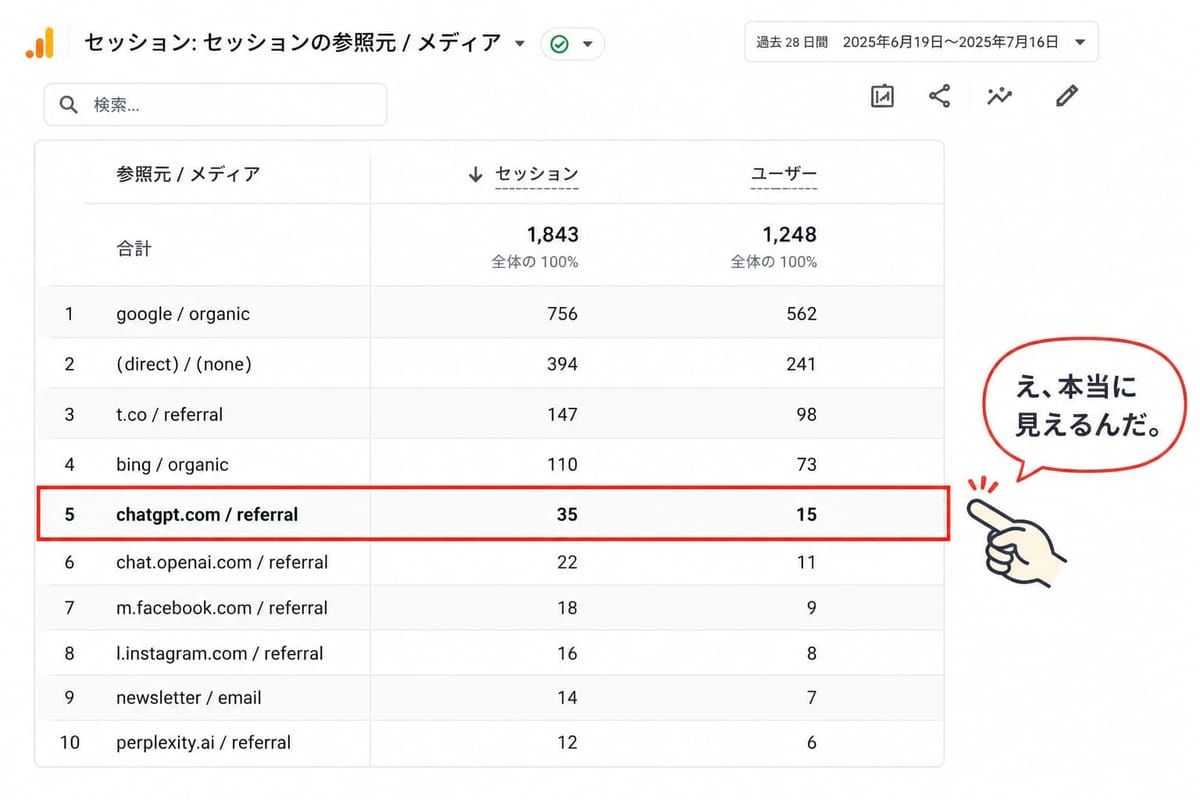This screenshot has height=800, width=1200.
Task: Sort by the セッション column header
Action: tap(537, 174)
